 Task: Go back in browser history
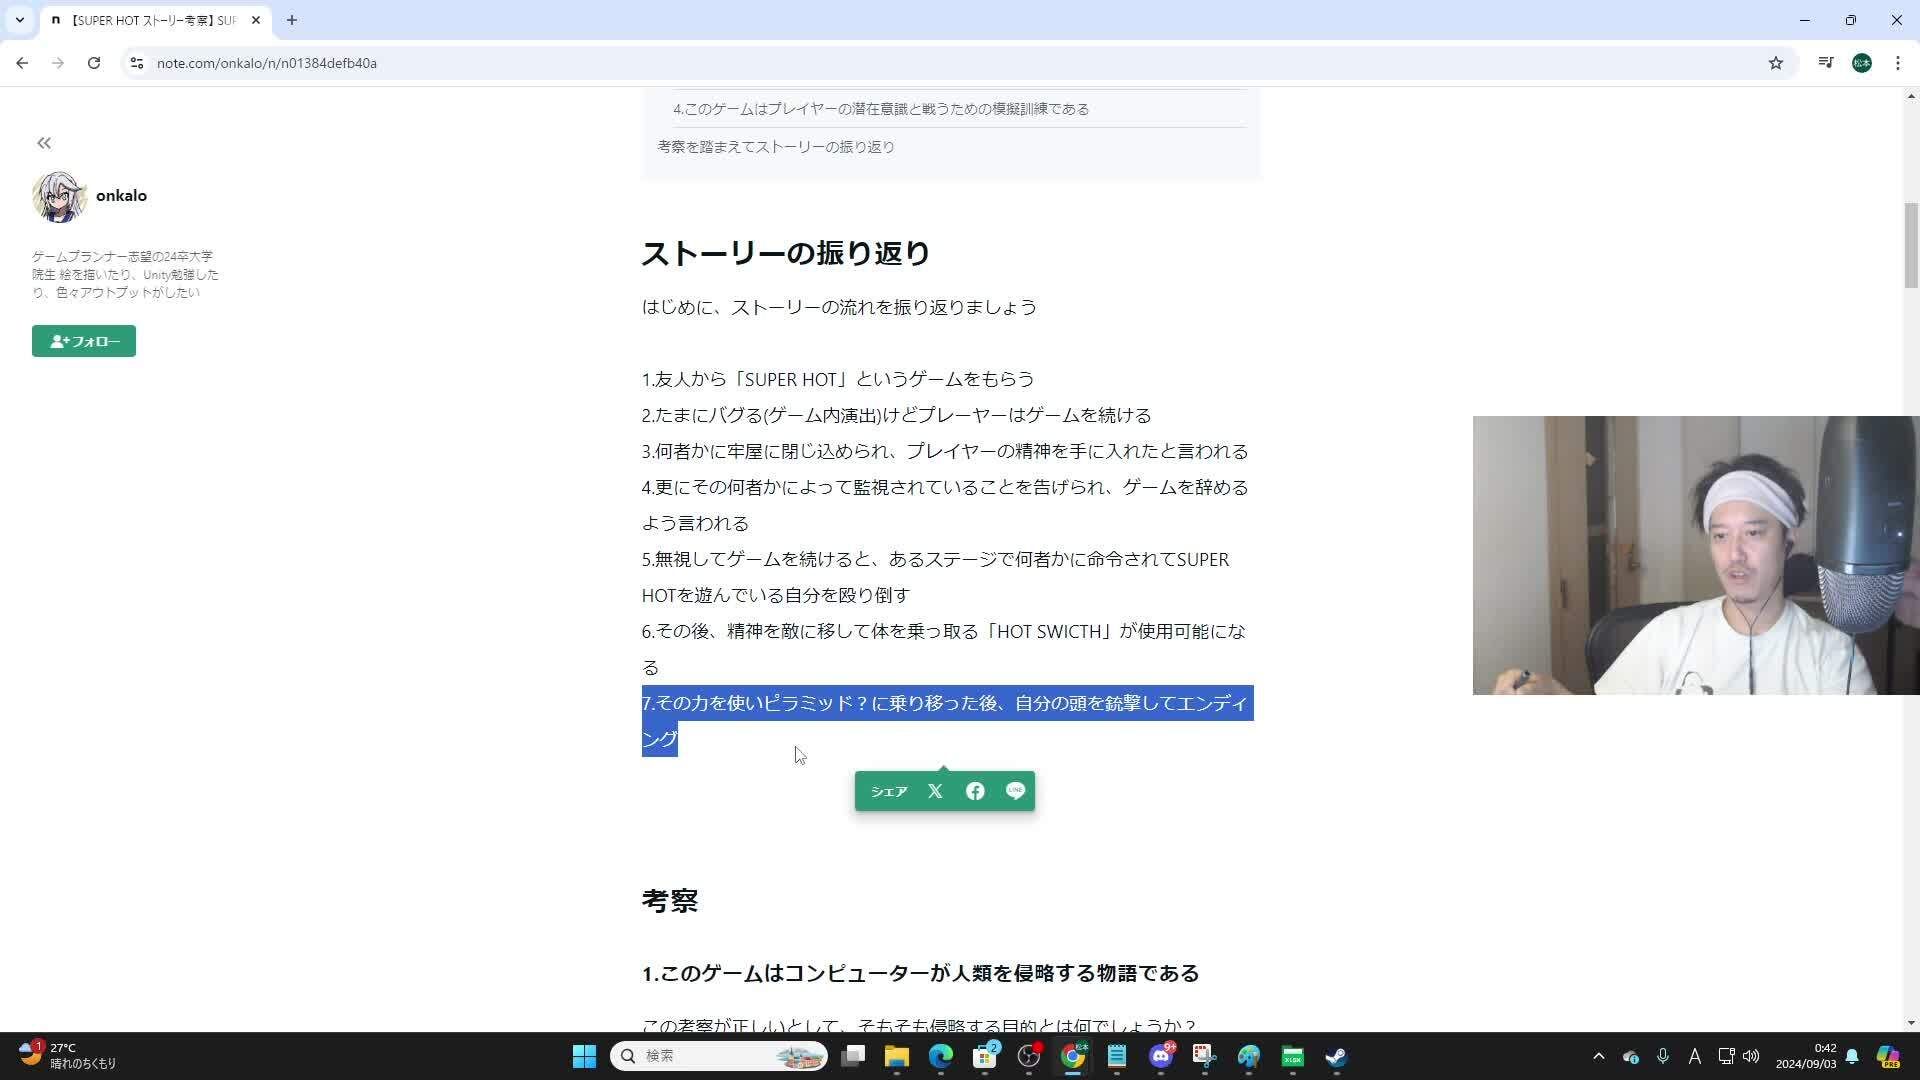coord(22,63)
